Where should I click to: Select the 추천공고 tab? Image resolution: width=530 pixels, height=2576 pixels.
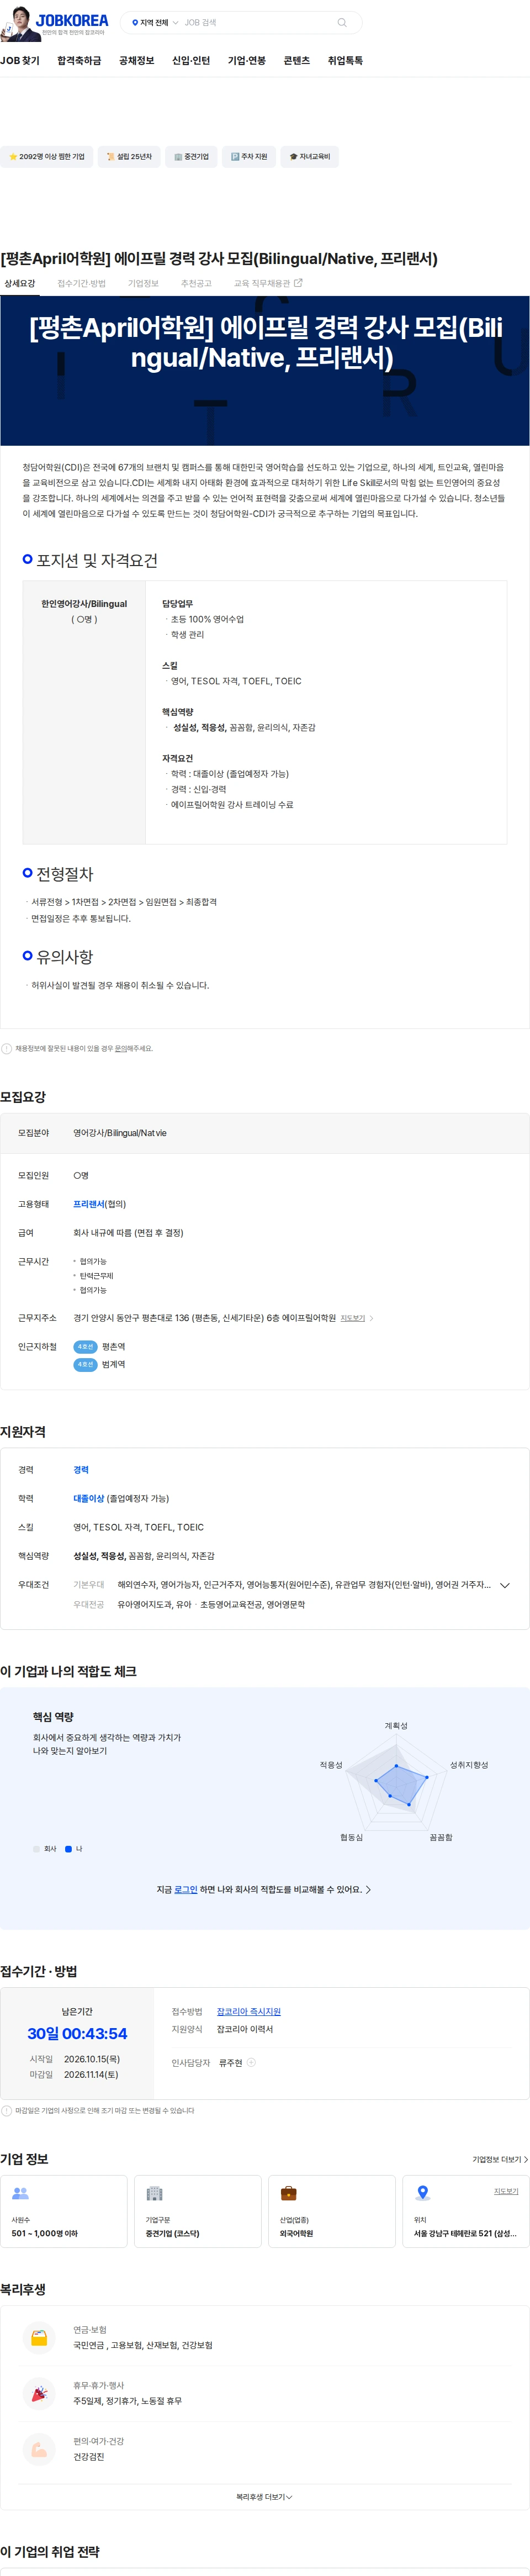pos(196,284)
